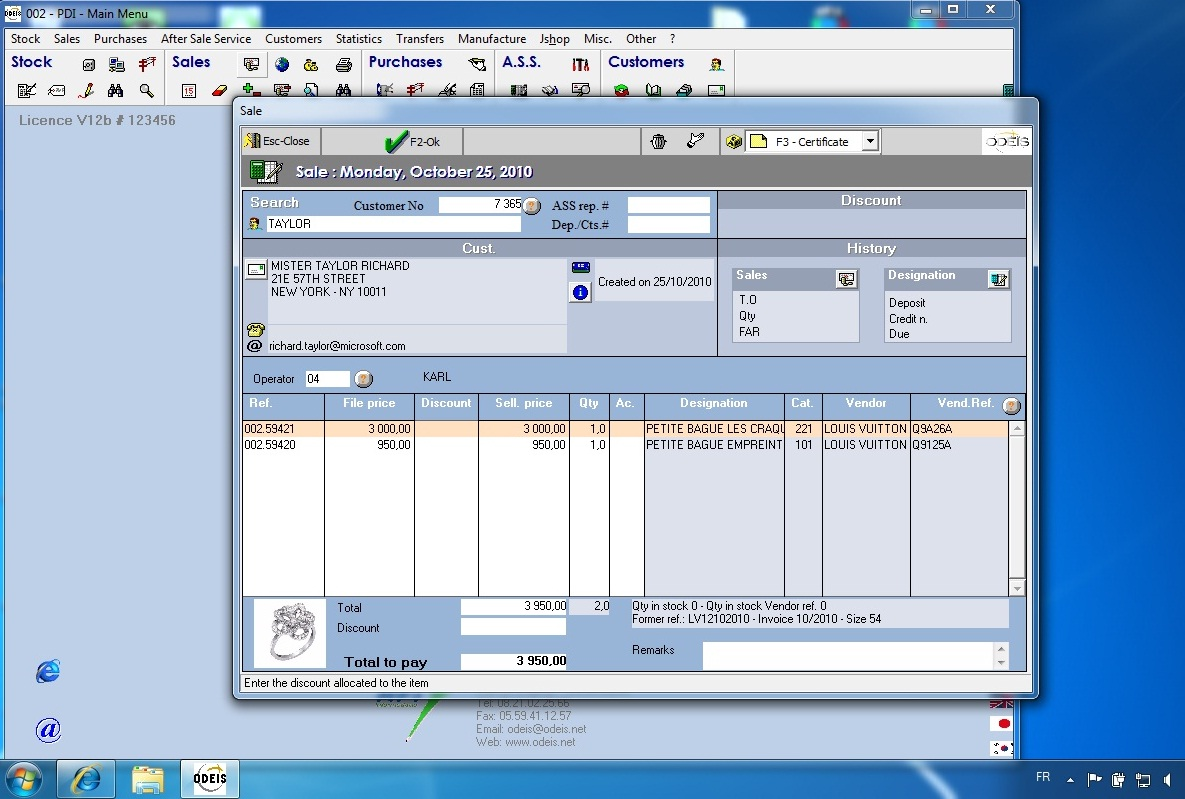Open the Sales menu
This screenshot has width=1185, height=799.
coord(67,39)
